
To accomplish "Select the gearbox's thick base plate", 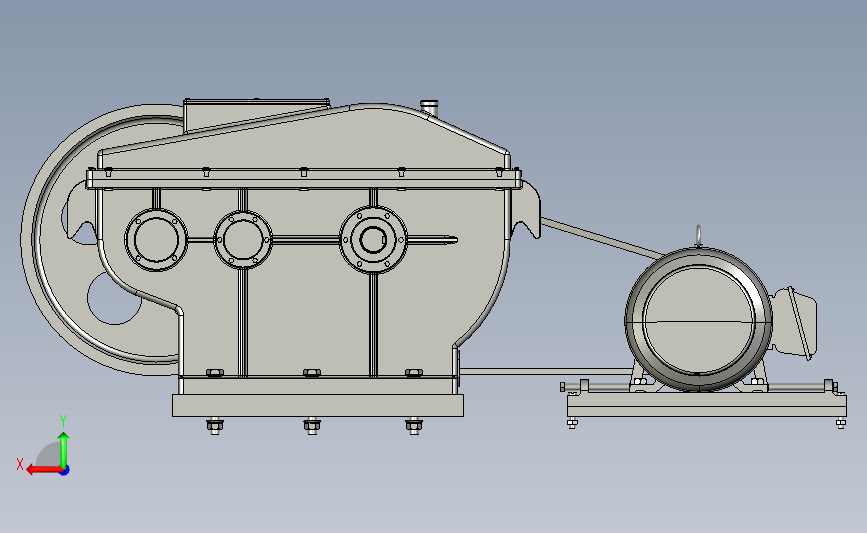I will [x=318, y=405].
